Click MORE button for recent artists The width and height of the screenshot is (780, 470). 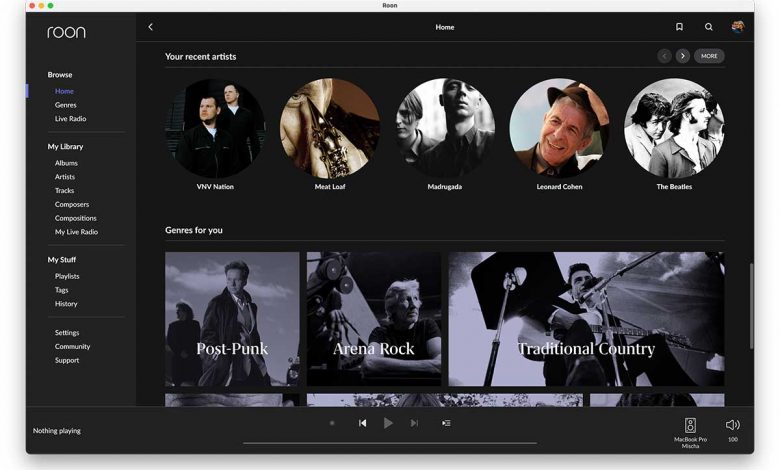[x=709, y=56]
